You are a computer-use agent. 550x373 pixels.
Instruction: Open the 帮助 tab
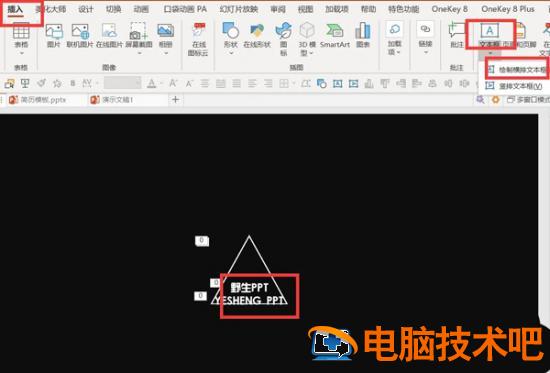pyautogui.click(x=368, y=9)
